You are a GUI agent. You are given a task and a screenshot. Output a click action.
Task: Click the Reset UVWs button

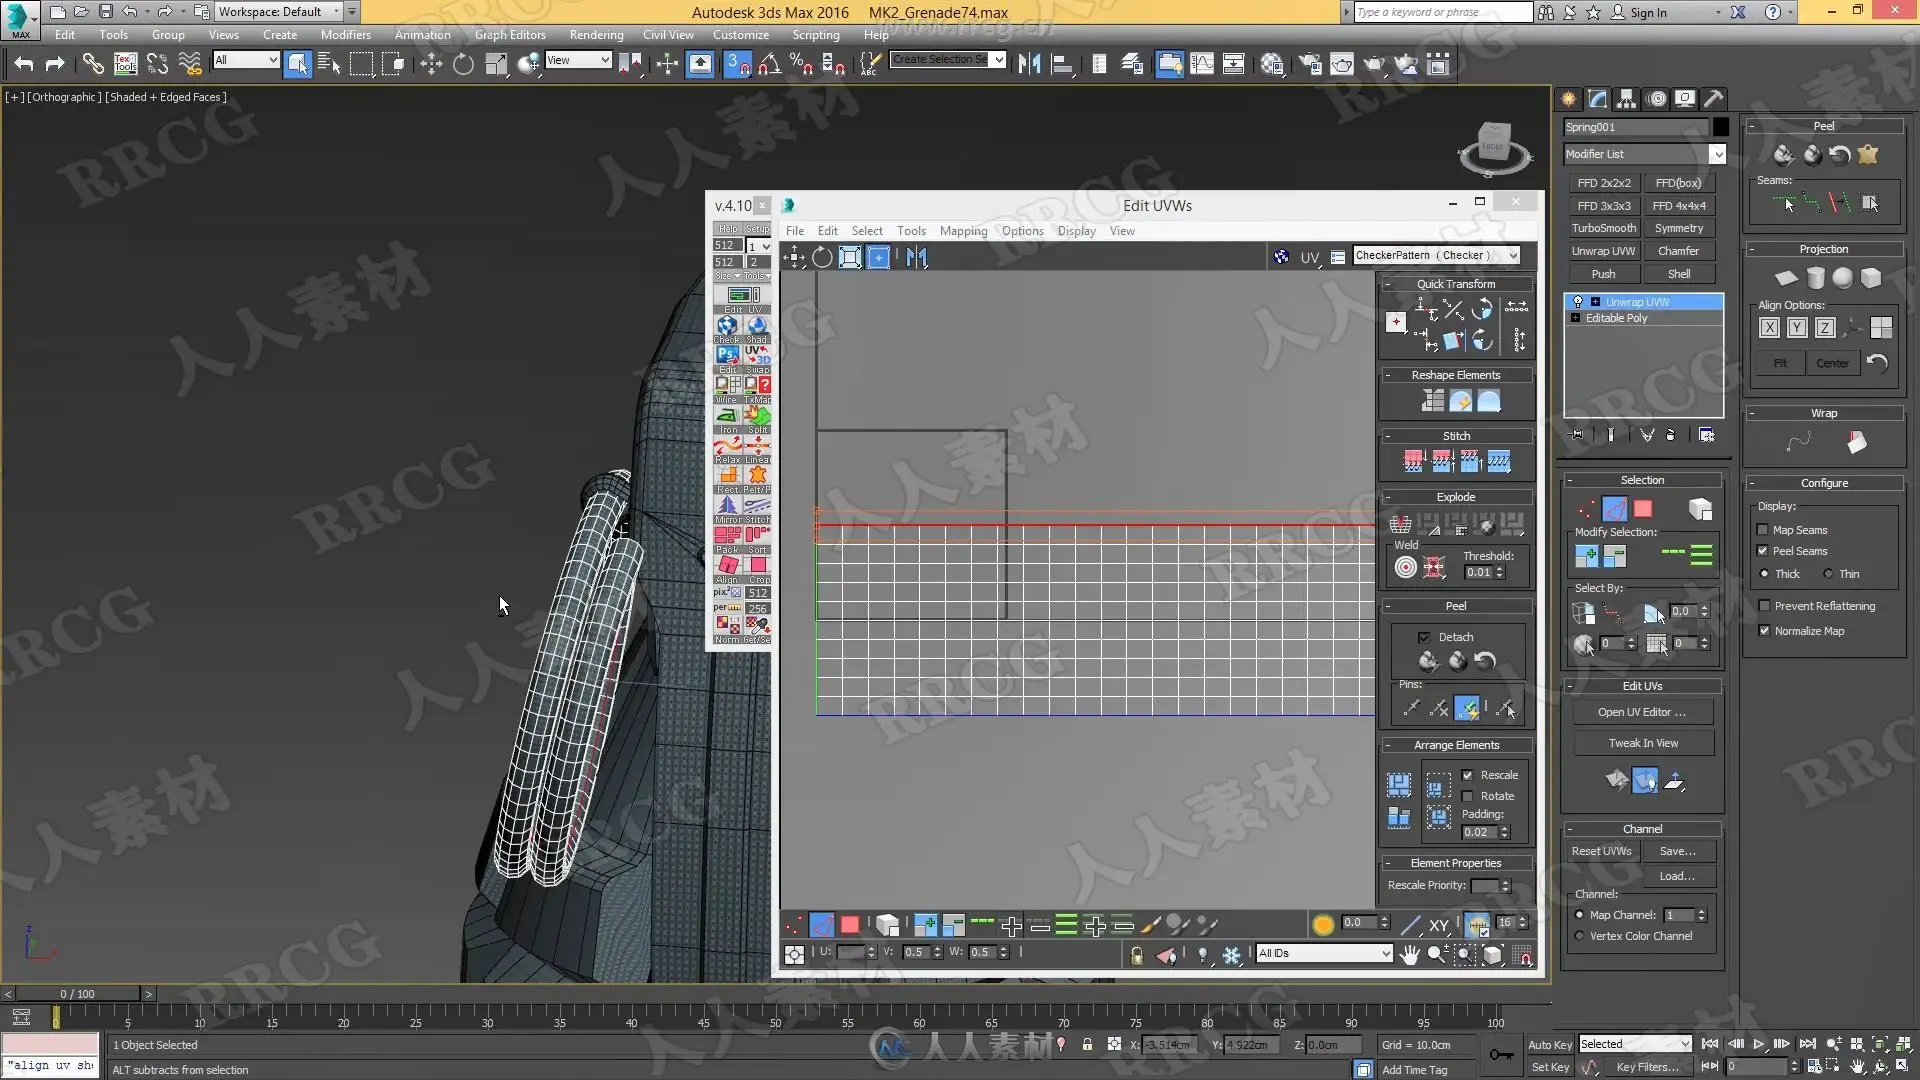pyautogui.click(x=1601, y=851)
